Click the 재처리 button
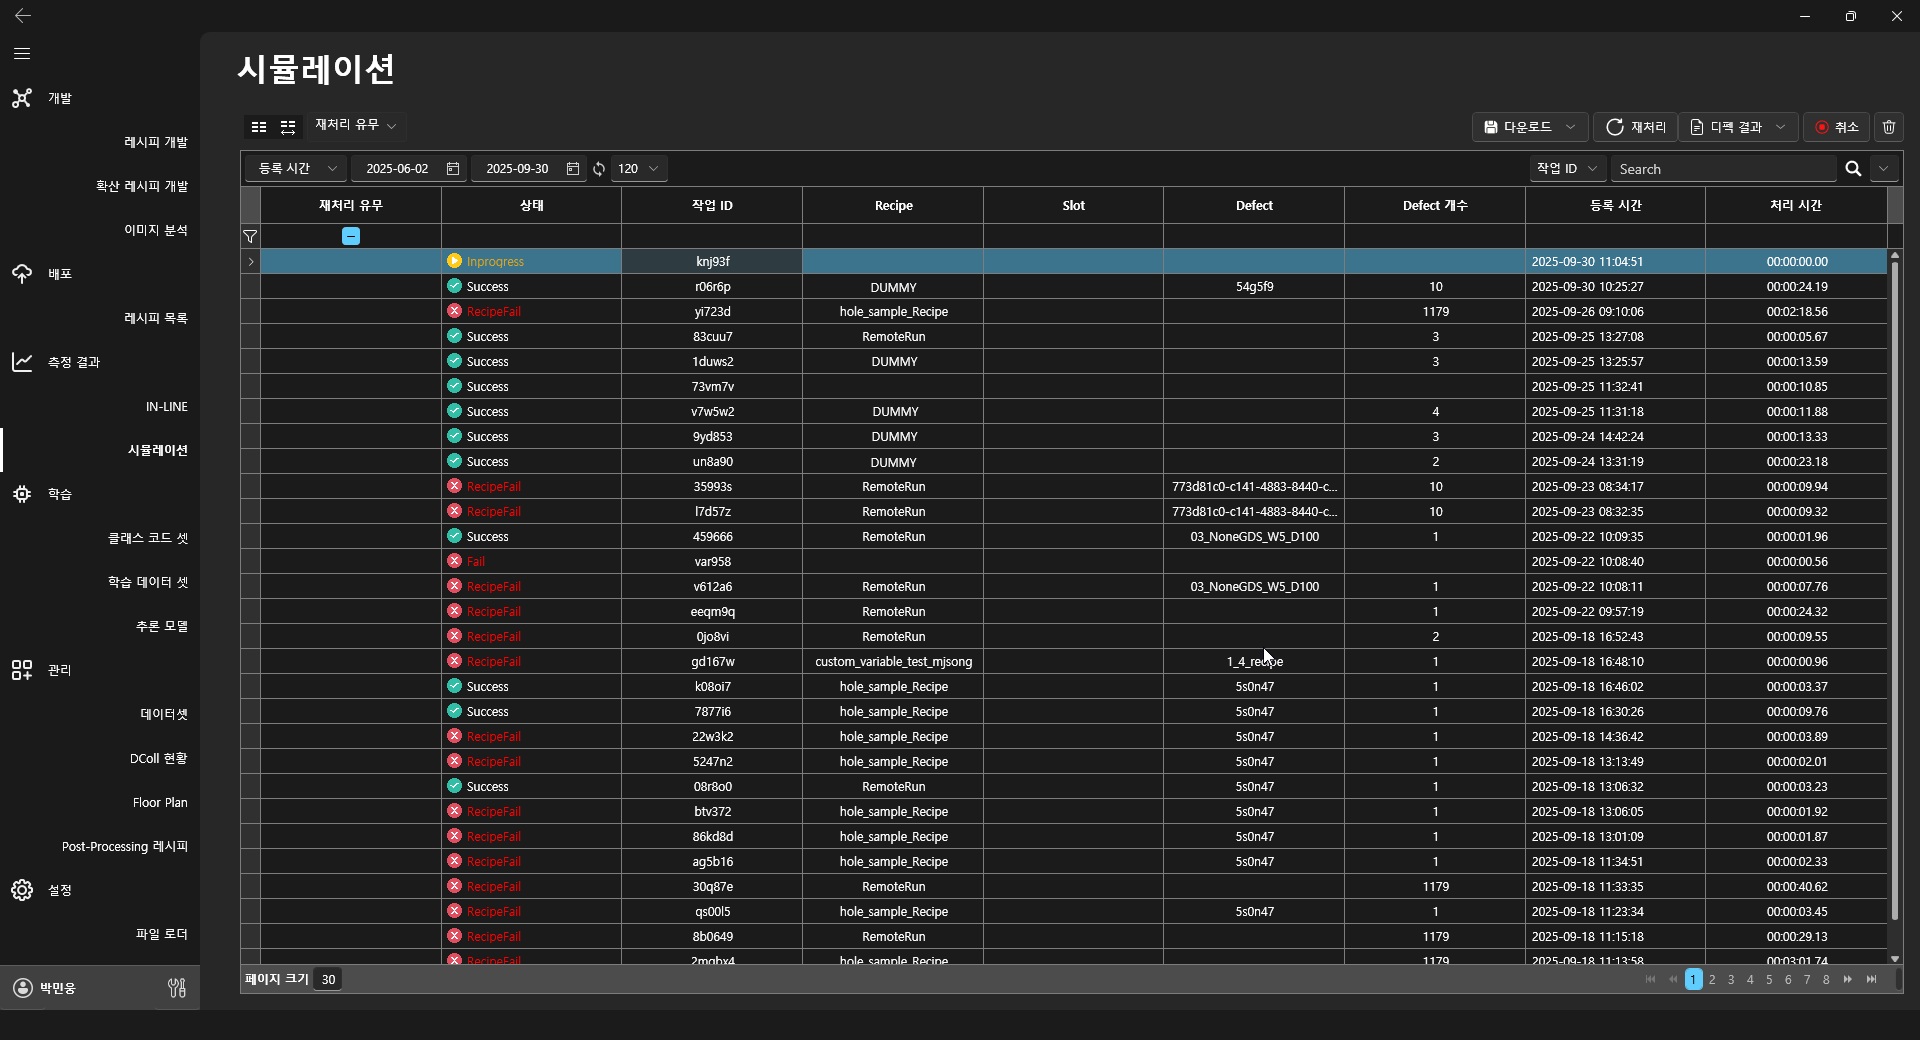Image resolution: width=1920 pixels, height=1040 pixels. 1636,127
